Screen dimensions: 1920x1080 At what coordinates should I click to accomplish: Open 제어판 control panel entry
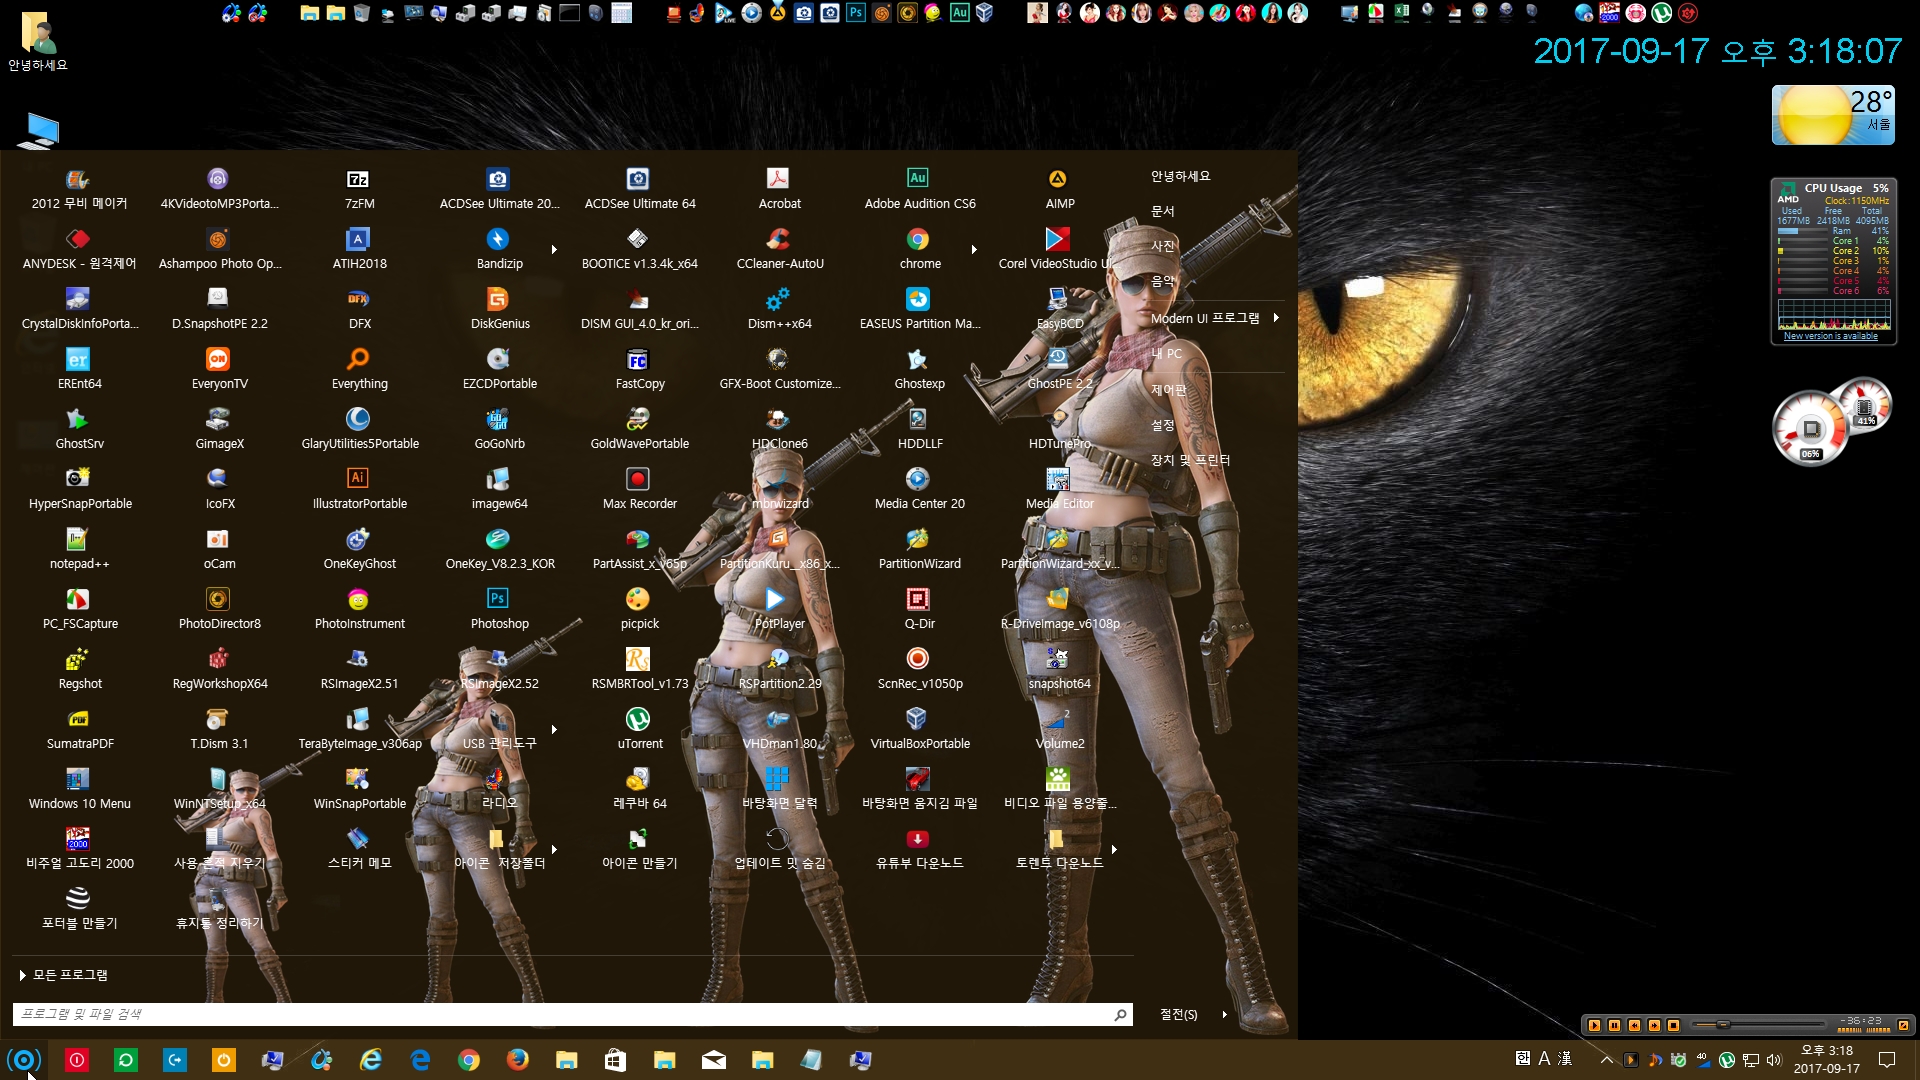click(x=1169, y=390)
